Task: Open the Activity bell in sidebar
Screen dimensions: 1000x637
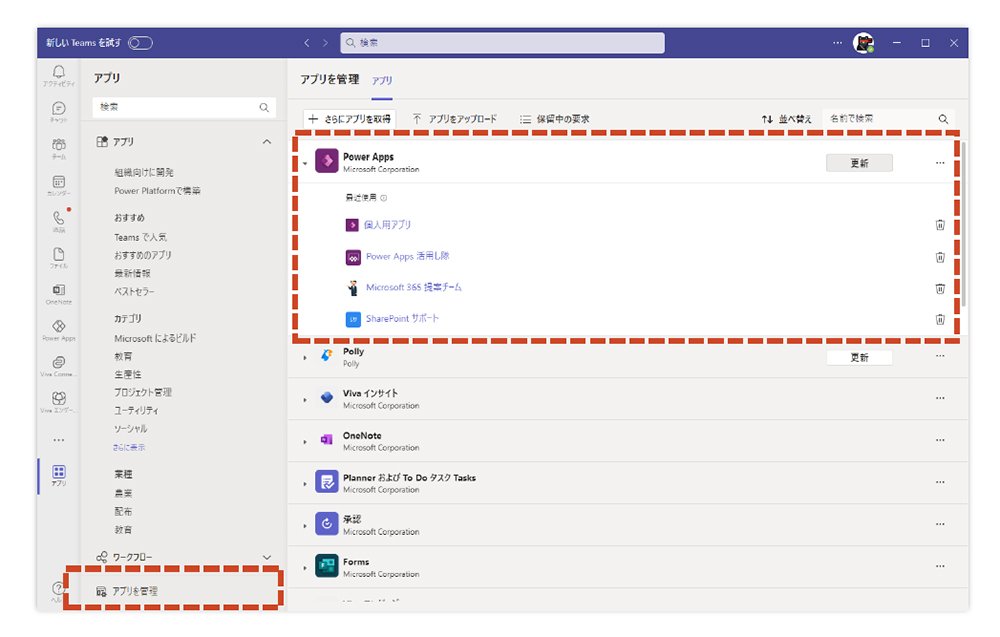Action: (59, 75)
